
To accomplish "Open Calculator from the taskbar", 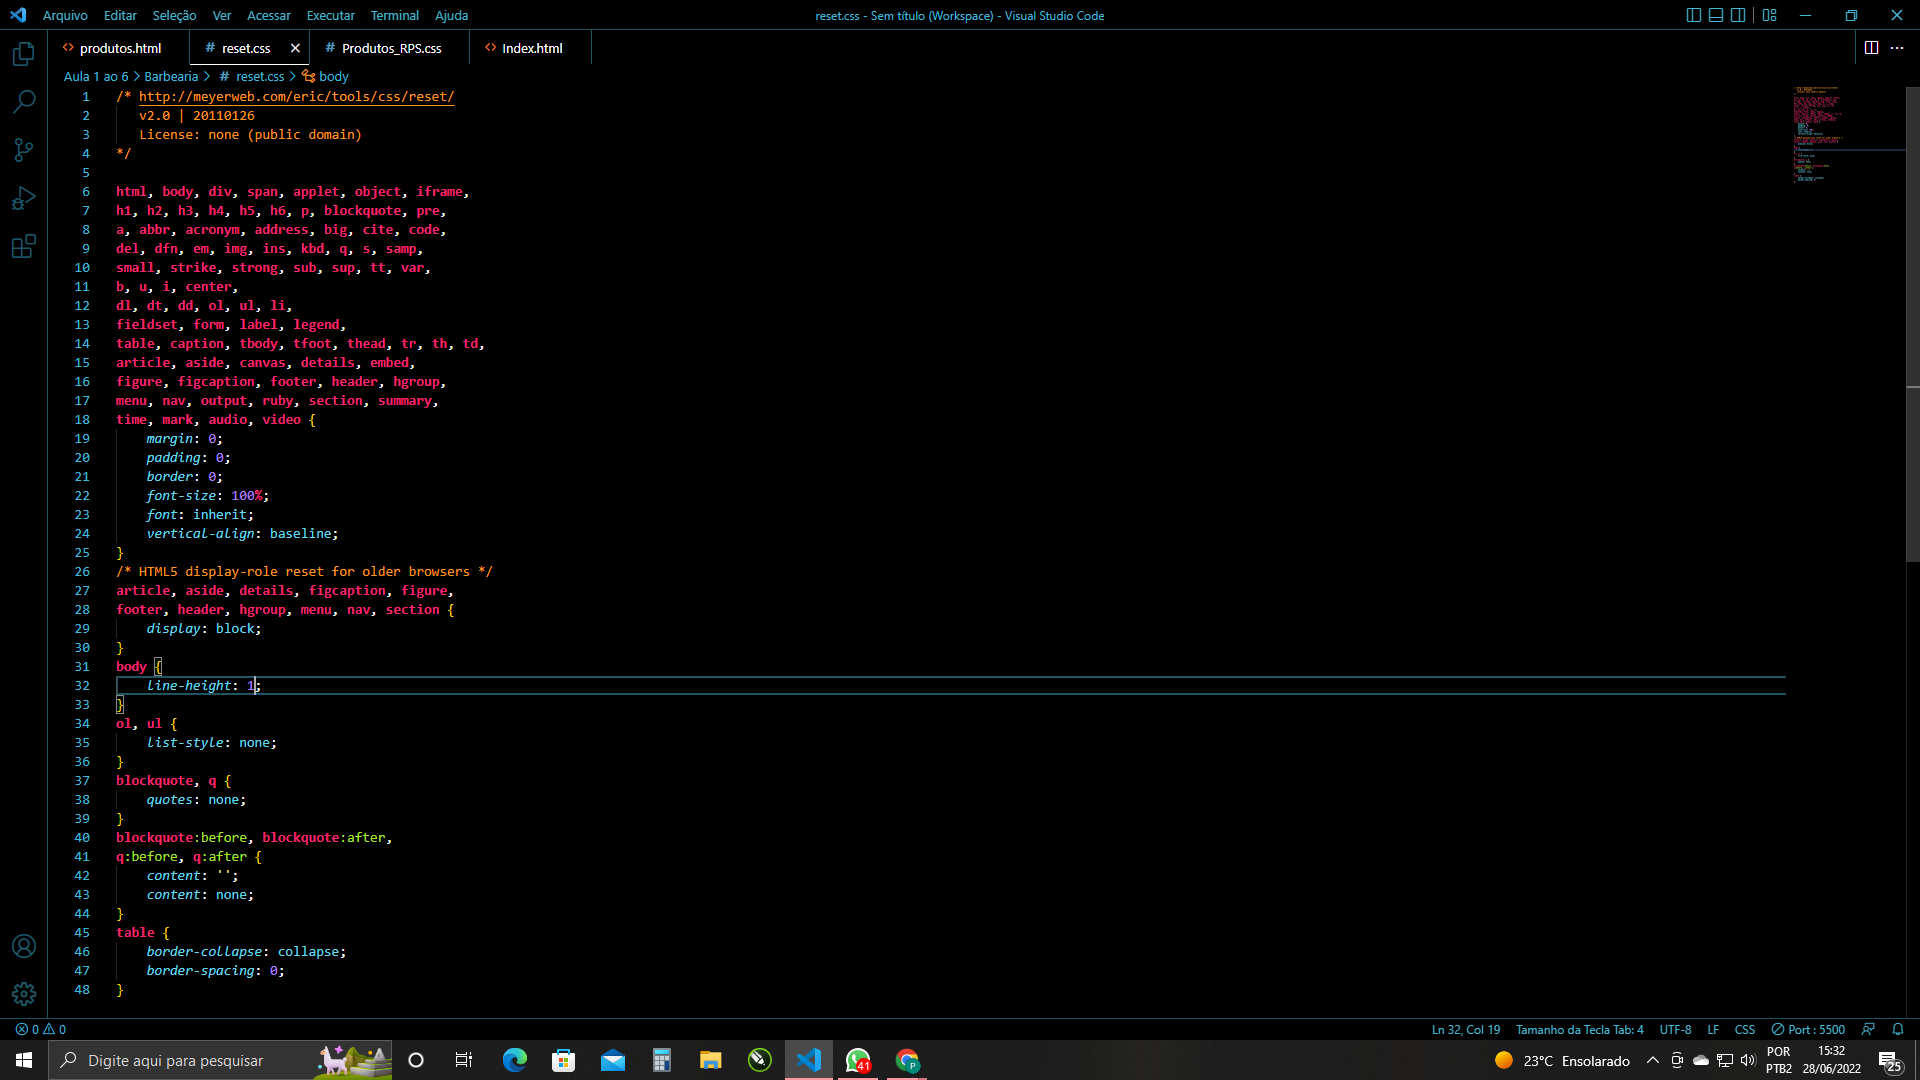I will coord(661,1060).
